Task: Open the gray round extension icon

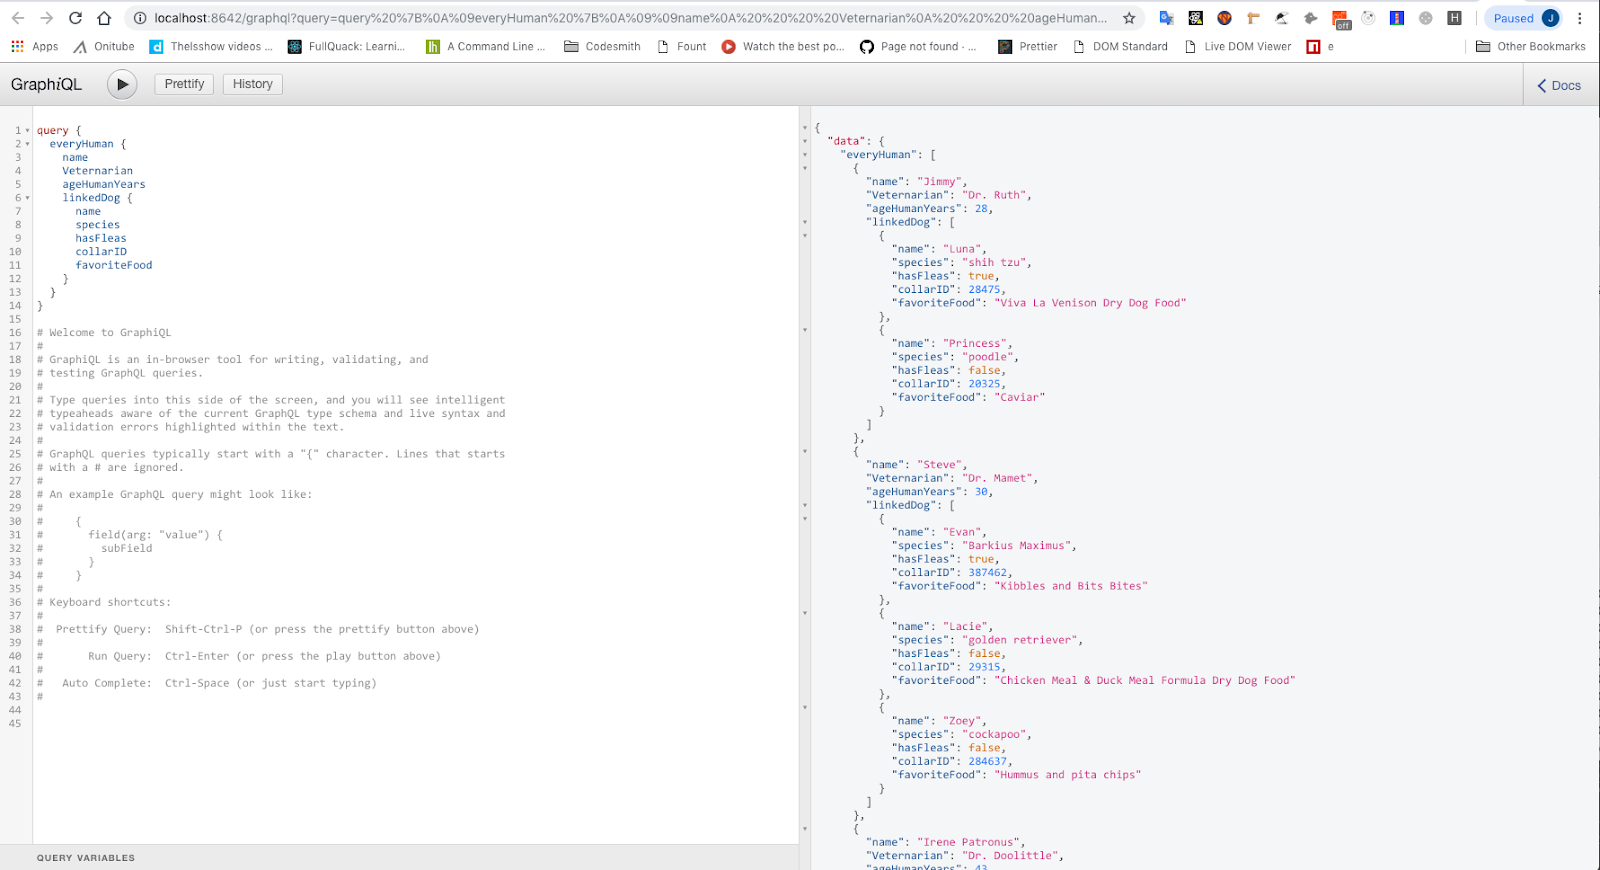Action: click(1426, 18)
